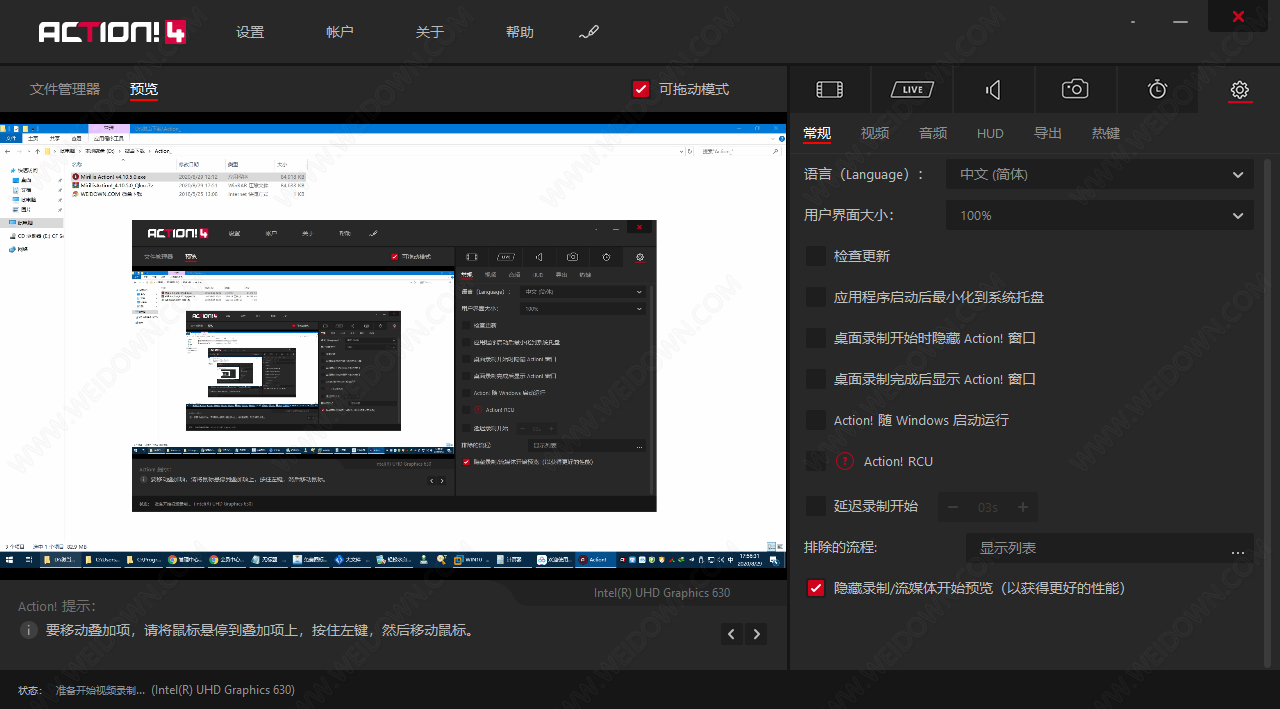Screen dimensions: 1280x709
Task: Switch to the 视频 settings tab
Action: tap(875, 133)
